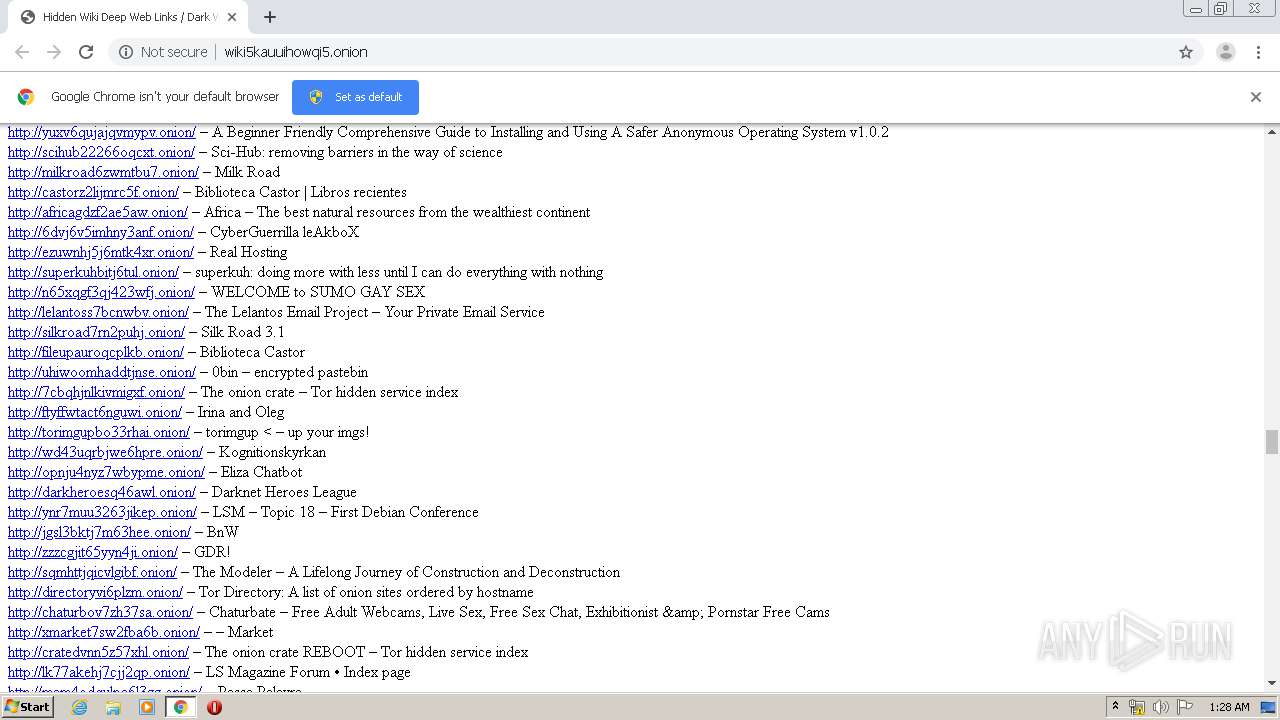
Task: Open the superkuhbitj6tul.onion link
Action: pyautogui.click(x=93, y=272)
